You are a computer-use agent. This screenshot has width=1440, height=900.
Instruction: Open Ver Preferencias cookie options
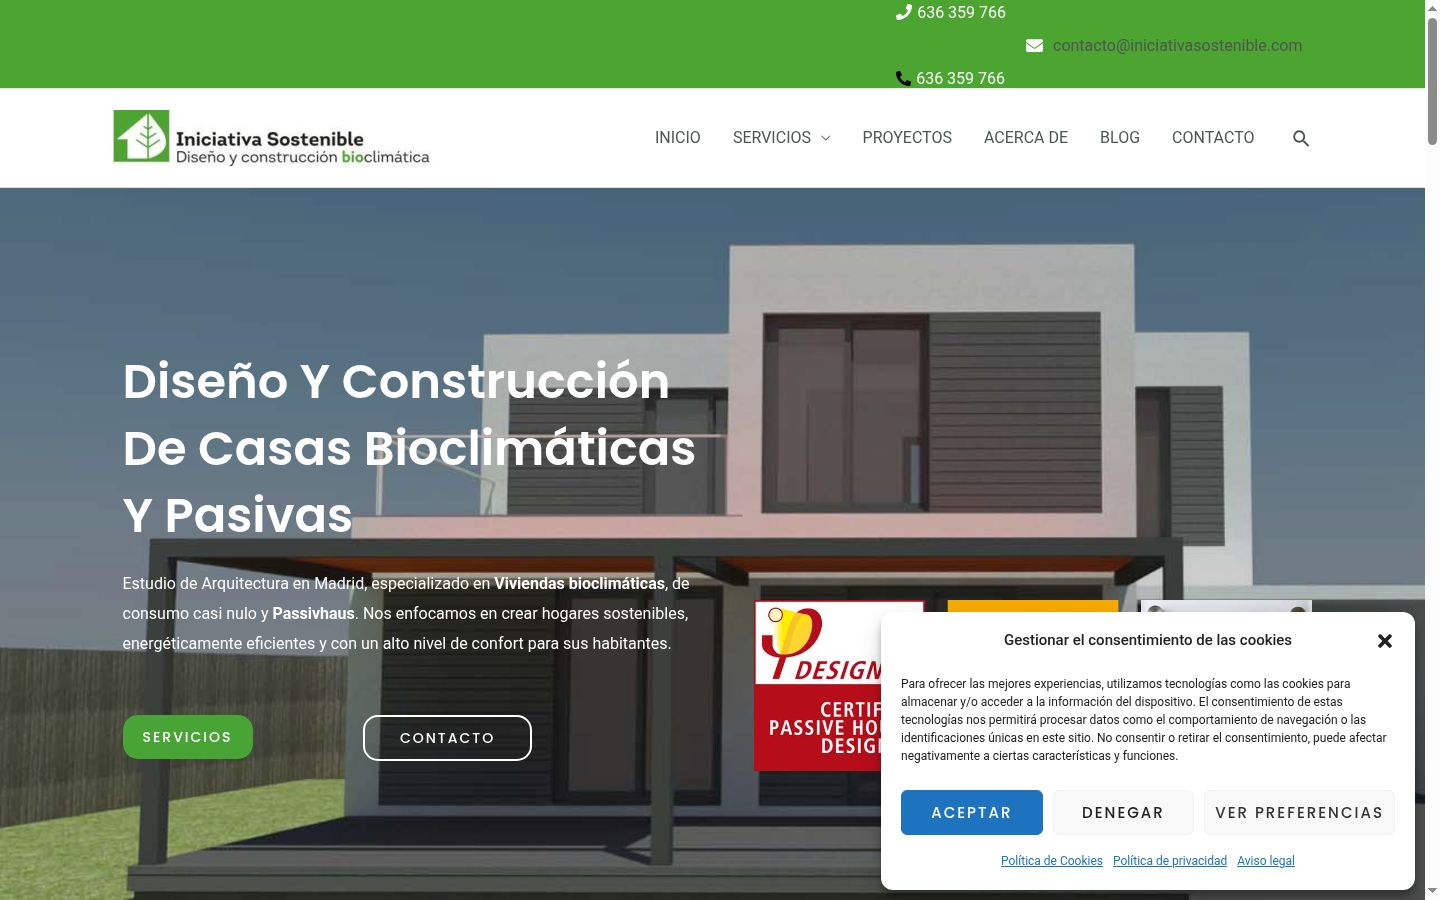[1299, 813]
